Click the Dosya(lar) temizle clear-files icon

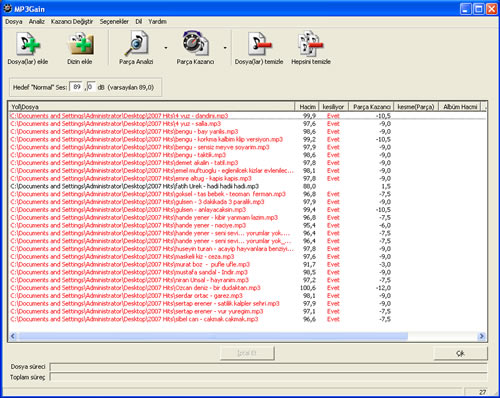[x=259, y=44]
